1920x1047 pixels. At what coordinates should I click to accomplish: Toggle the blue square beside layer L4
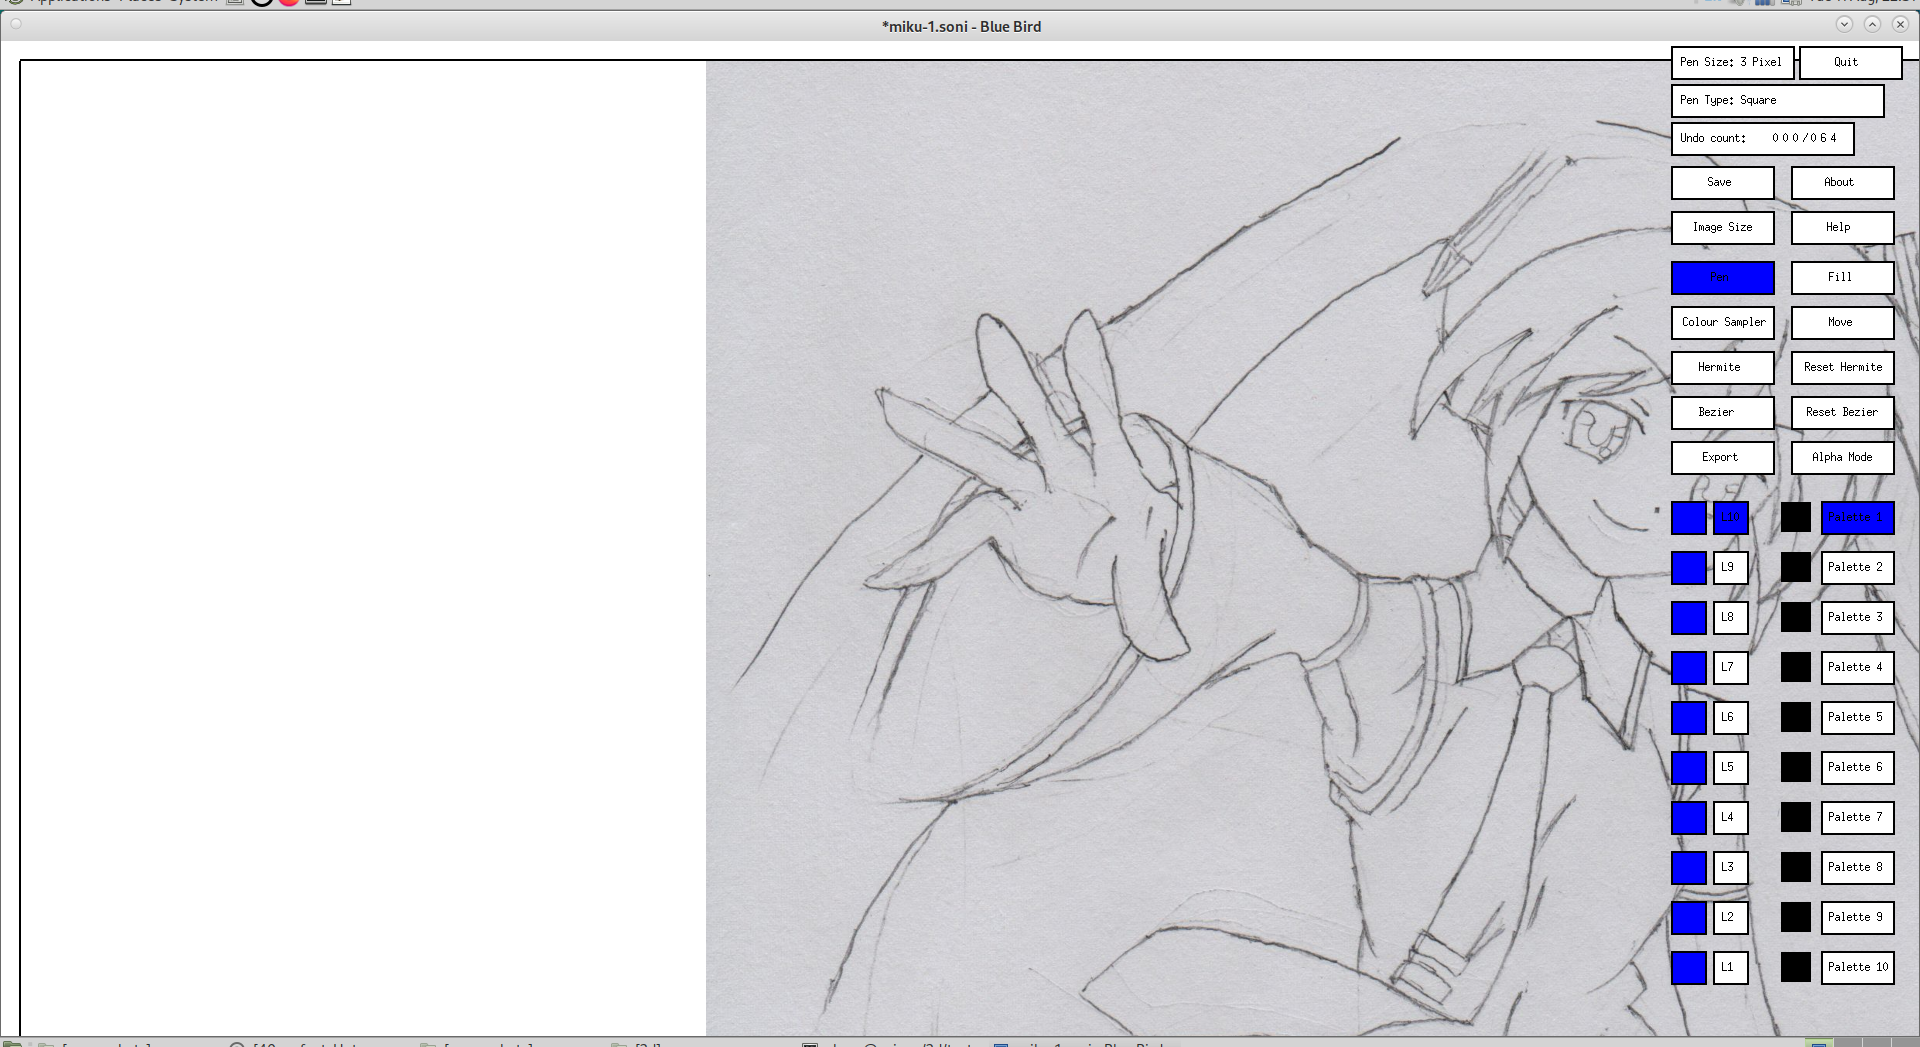click(x=1689, y=818)
